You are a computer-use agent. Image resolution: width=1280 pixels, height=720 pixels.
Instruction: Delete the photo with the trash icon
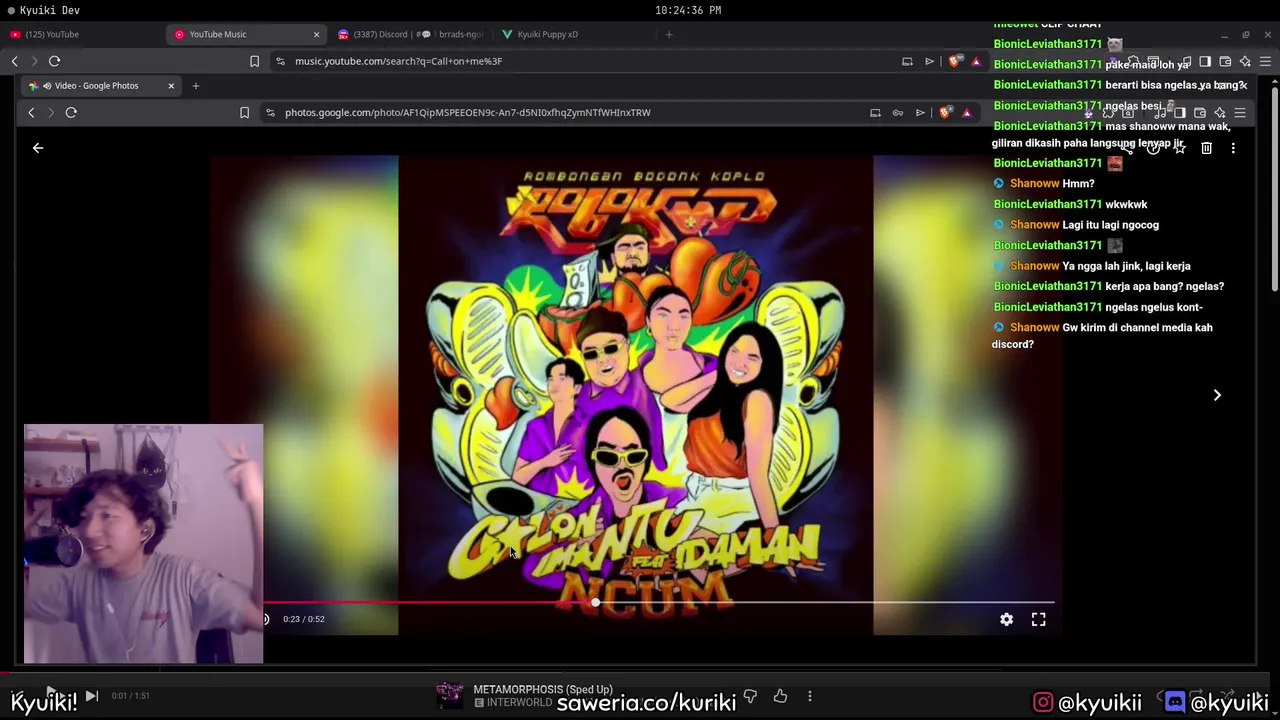point(1207,148)
